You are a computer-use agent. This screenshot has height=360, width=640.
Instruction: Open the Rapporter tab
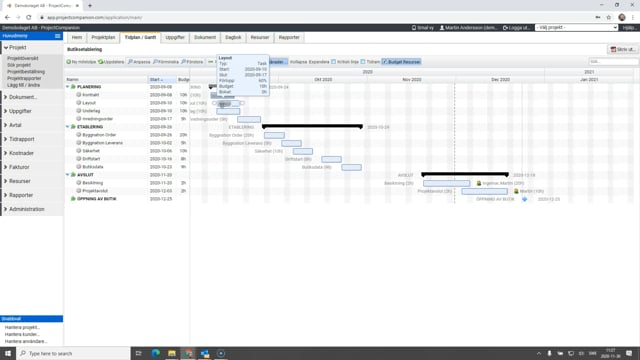289,38
